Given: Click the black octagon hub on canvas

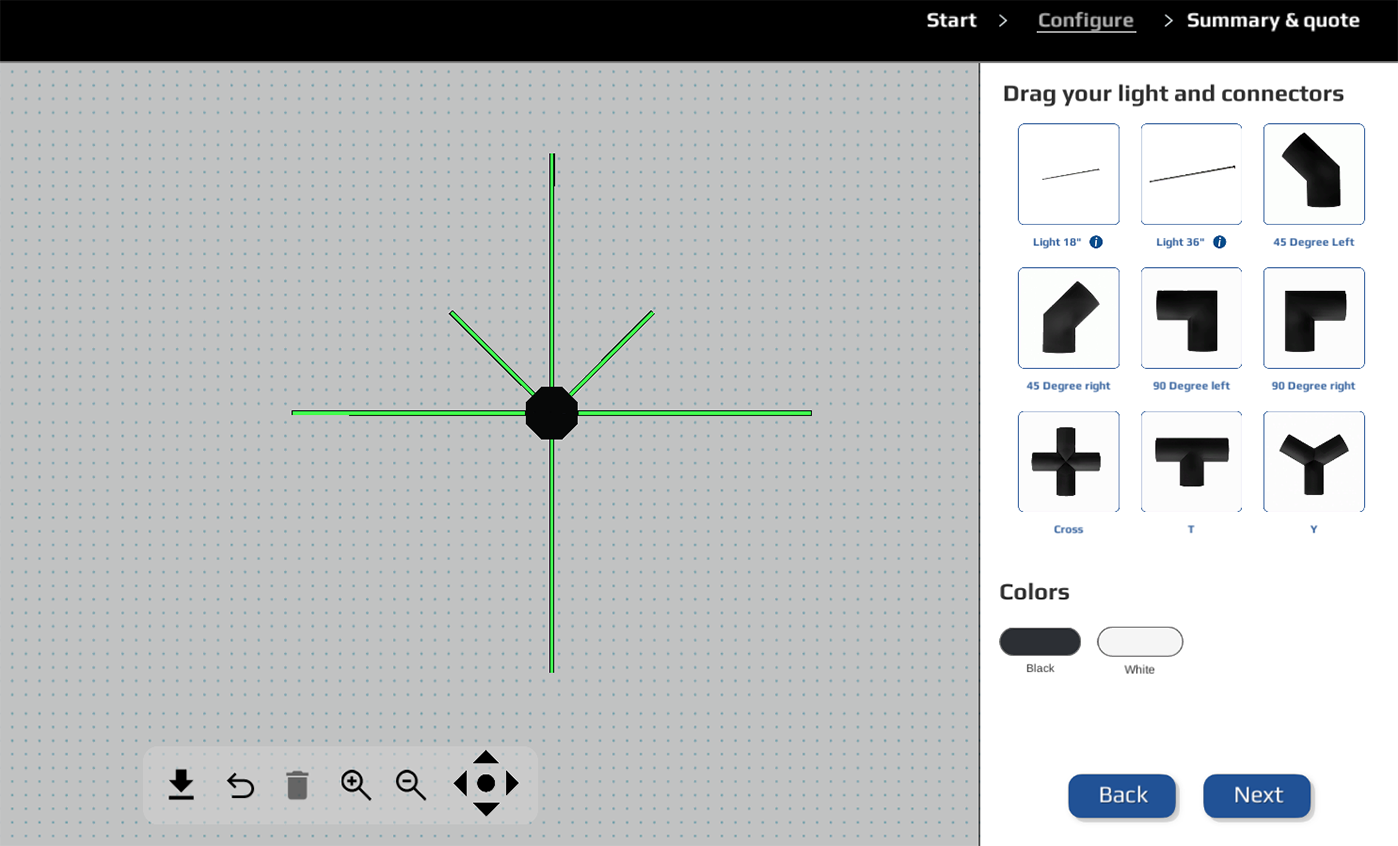Looking at the screenshot, I should [552, 413].
